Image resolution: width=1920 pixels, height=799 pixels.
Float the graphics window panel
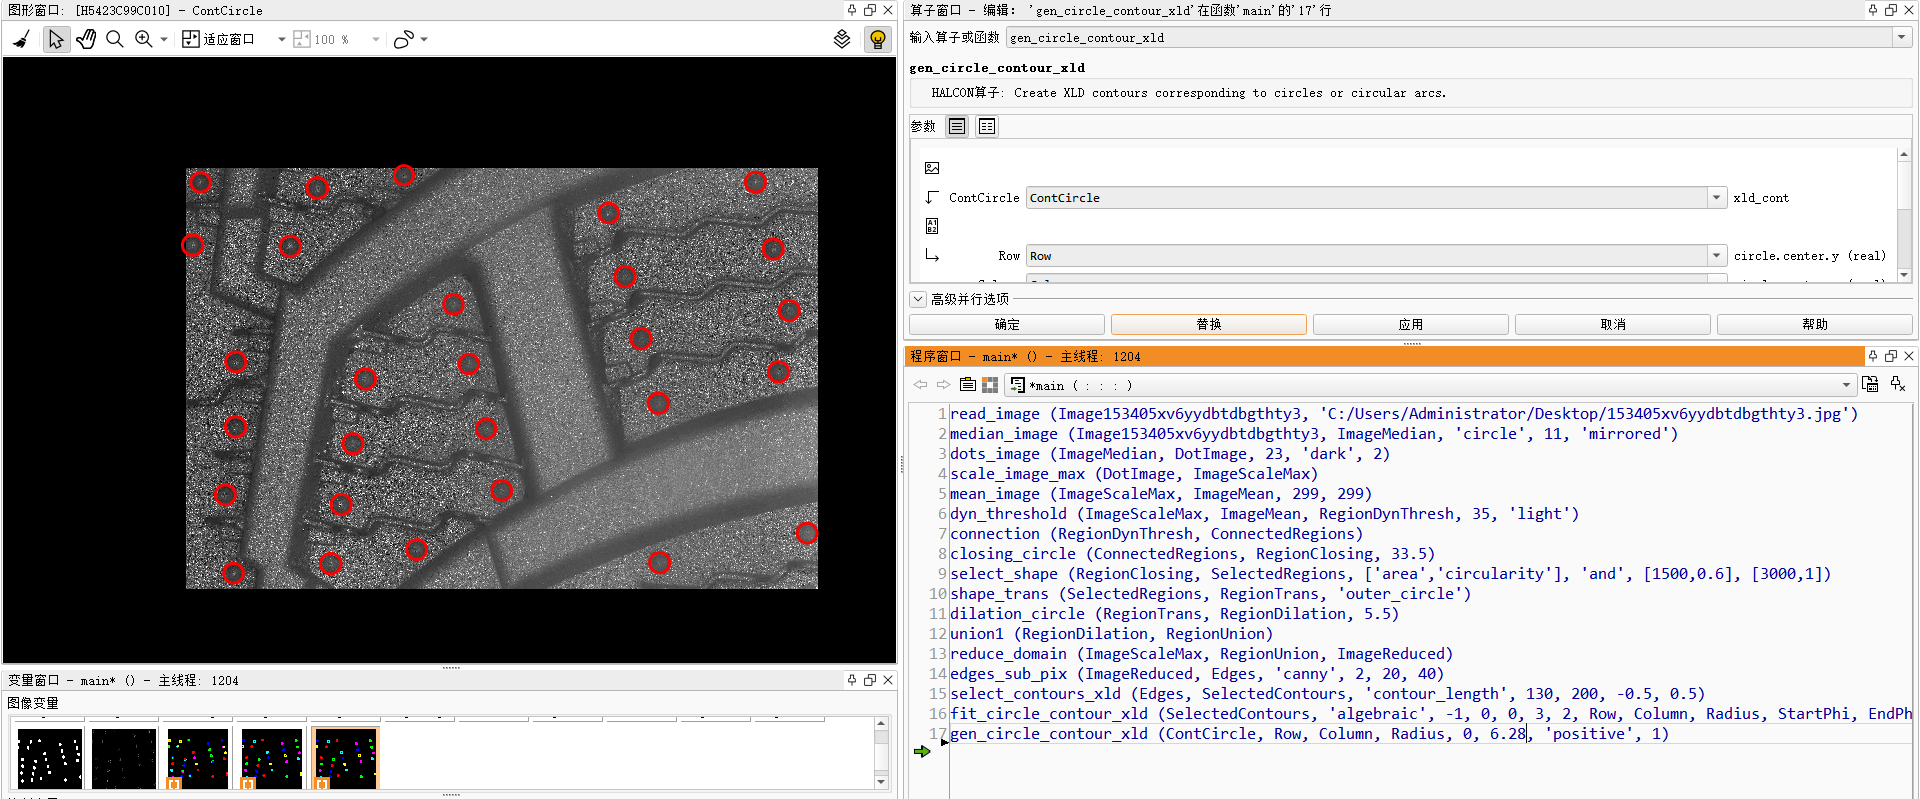point(870,10)
